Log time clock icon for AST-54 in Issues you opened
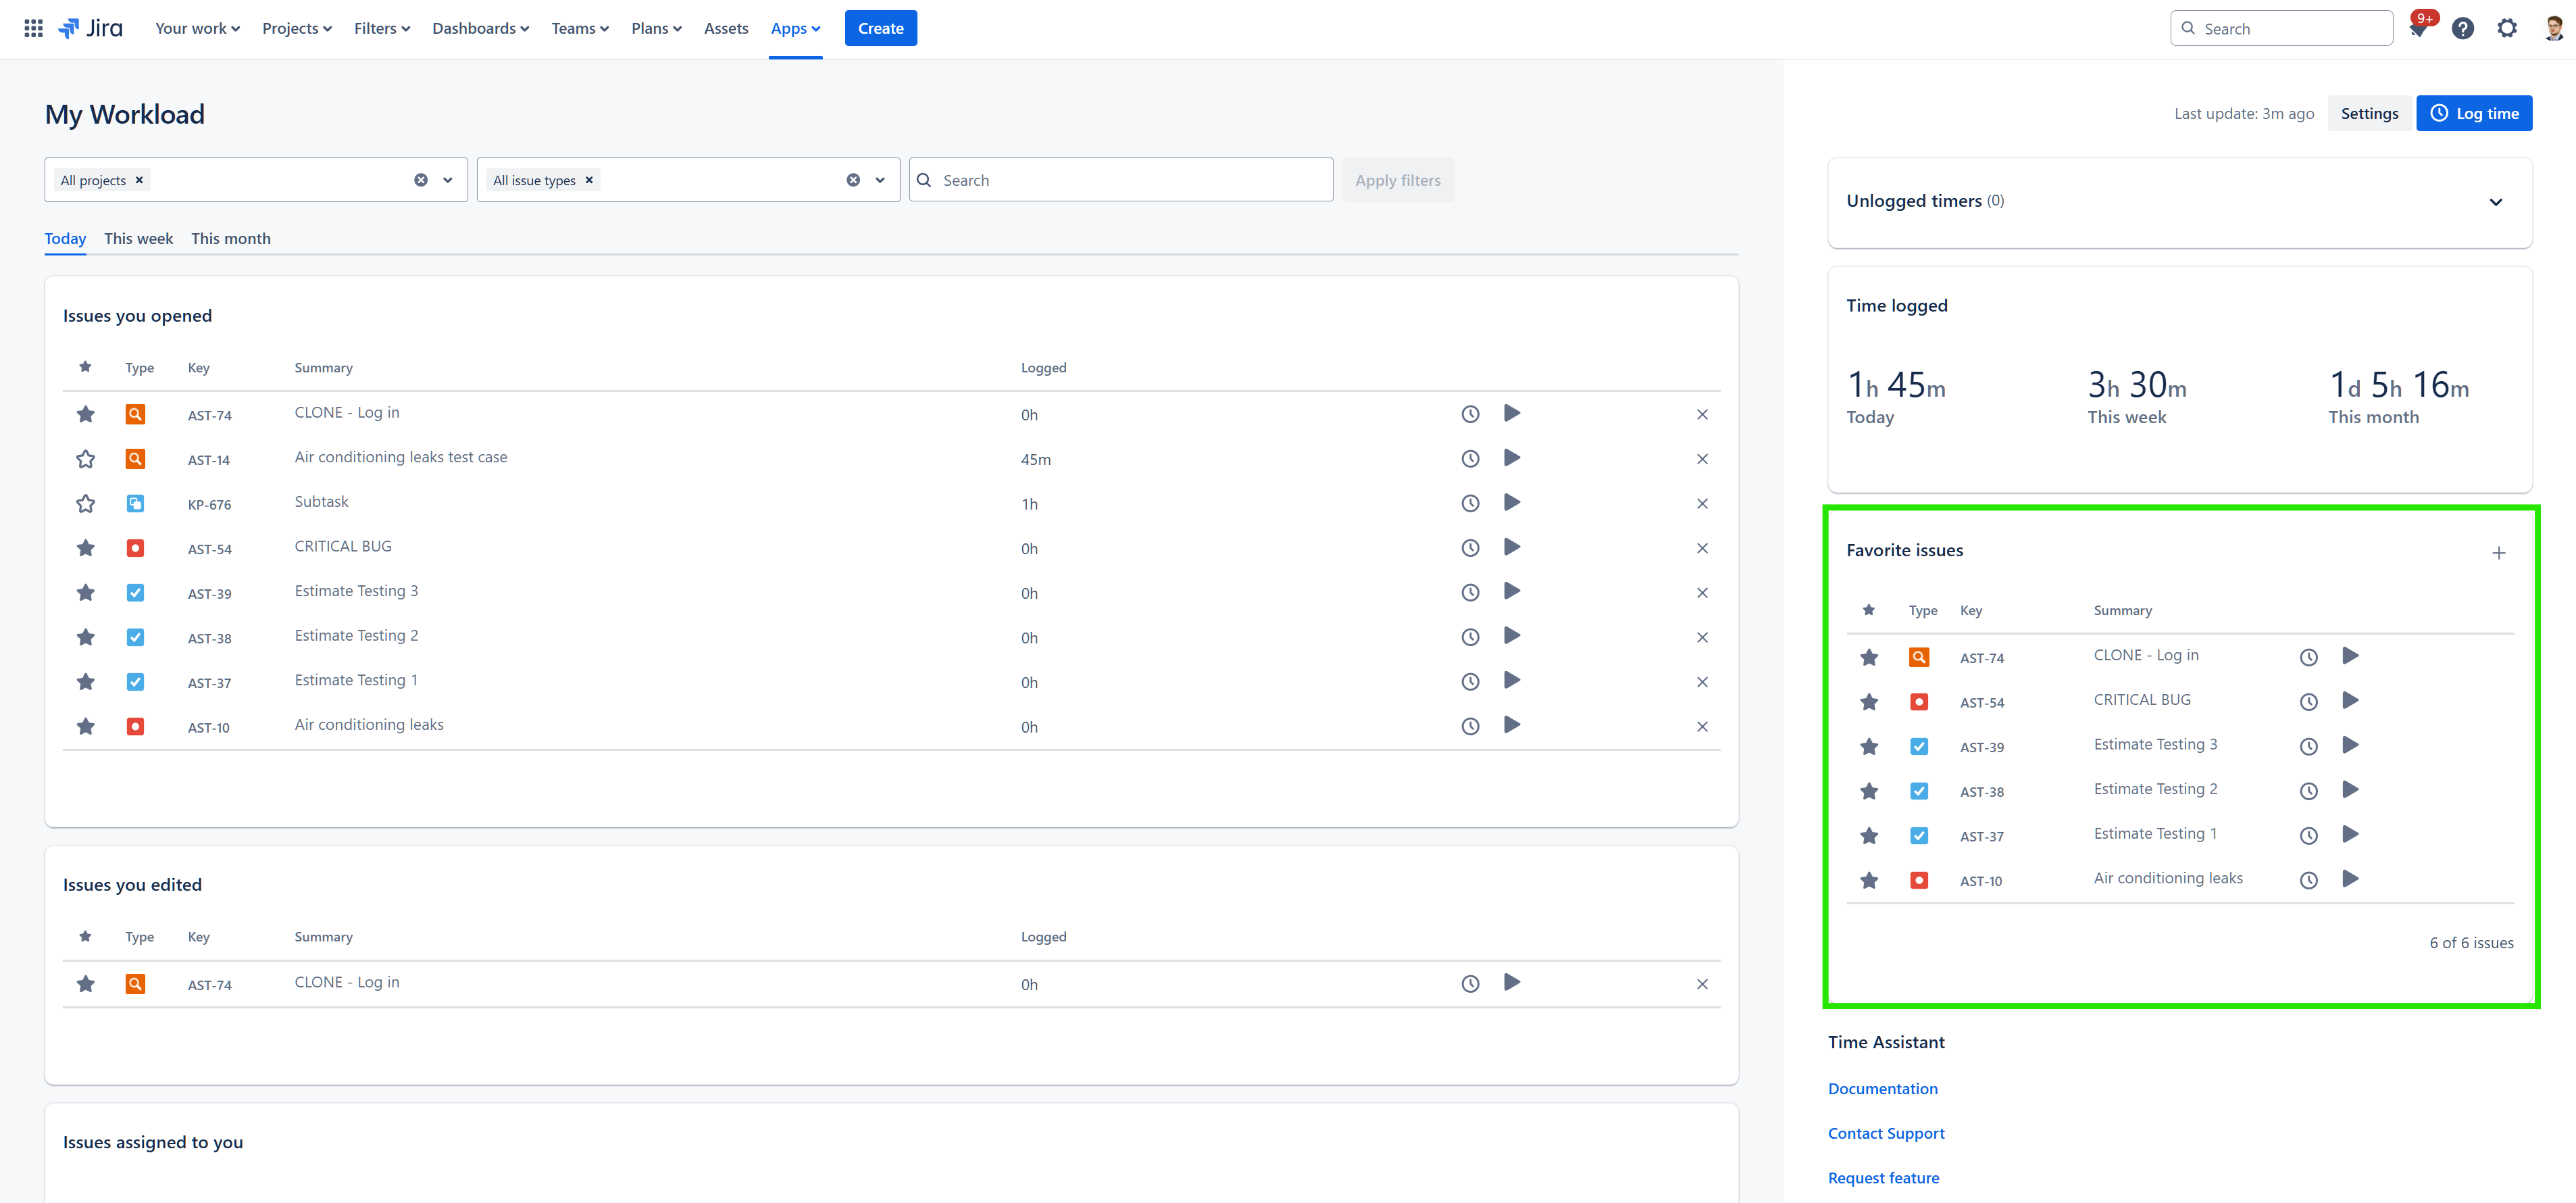Screen dimensions: 2576x1203 pyautogui.click(x=1470, y=548)
